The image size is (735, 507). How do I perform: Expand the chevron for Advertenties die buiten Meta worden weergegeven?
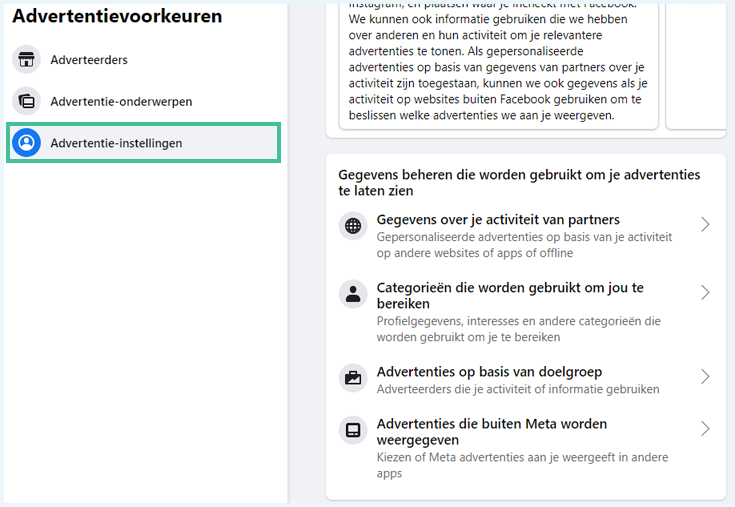click(705, 428)
